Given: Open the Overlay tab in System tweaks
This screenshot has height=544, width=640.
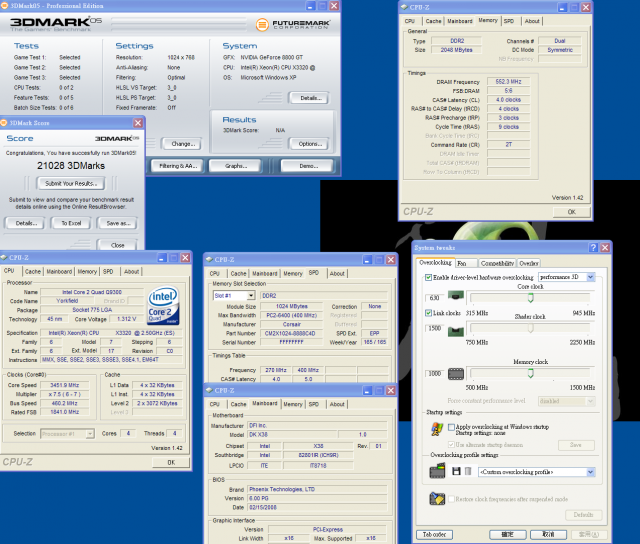Looking at the screenshot, I should (x=529, y=263).
